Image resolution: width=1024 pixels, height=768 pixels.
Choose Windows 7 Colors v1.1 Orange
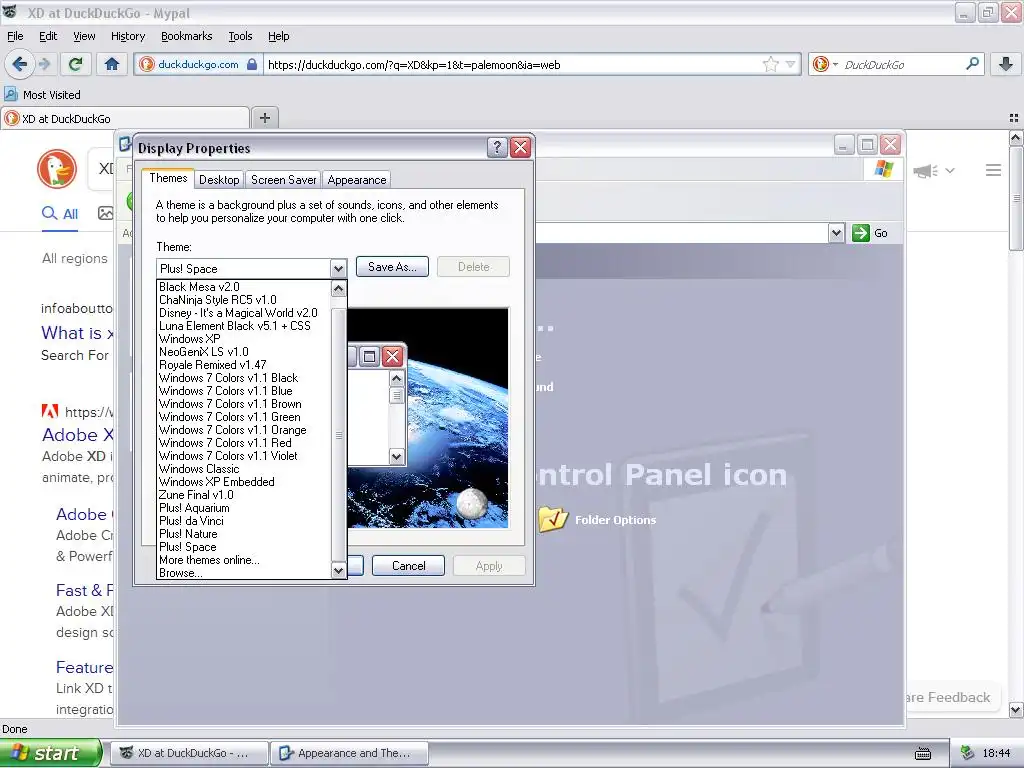(244, 430)
